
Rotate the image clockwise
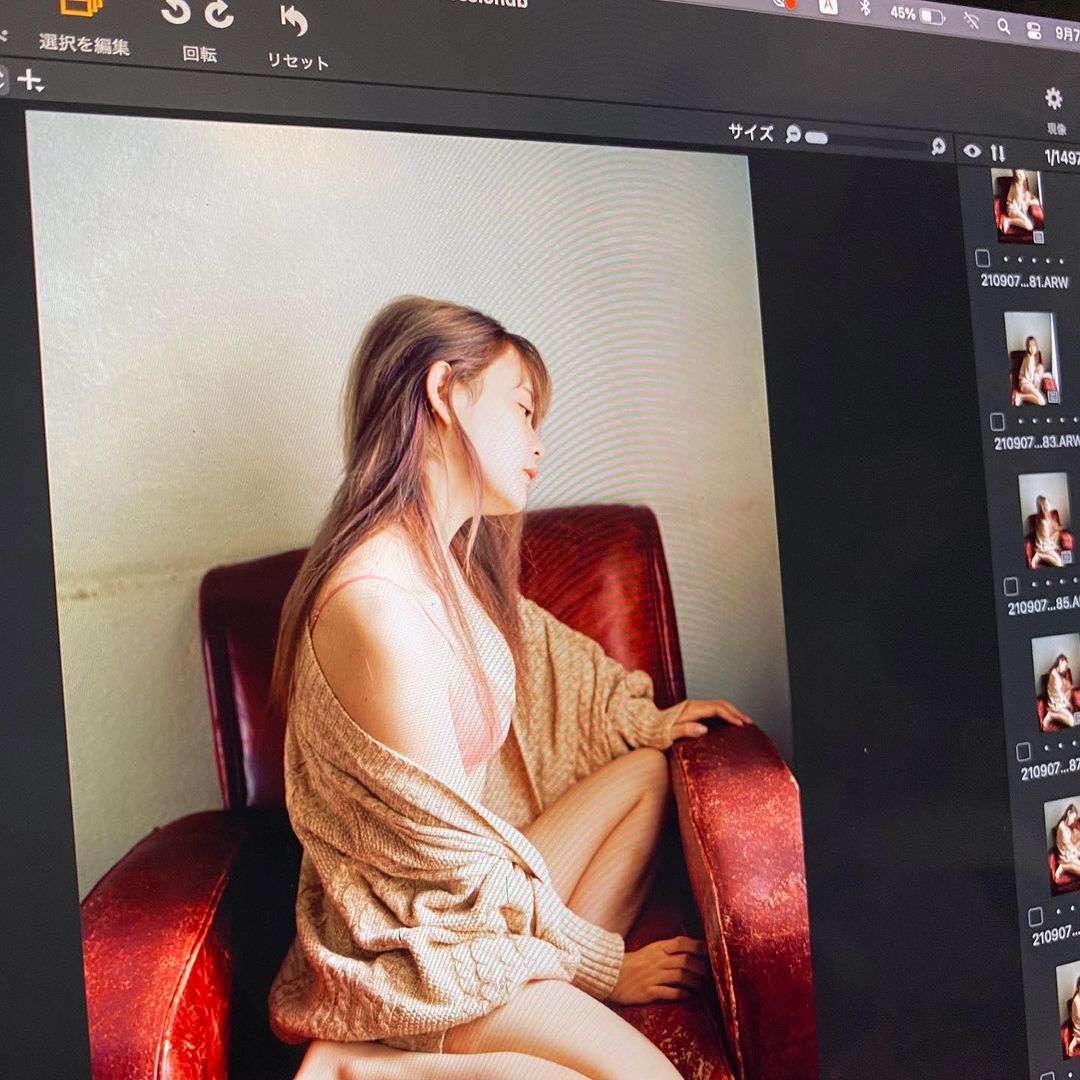tap(219, 14)
